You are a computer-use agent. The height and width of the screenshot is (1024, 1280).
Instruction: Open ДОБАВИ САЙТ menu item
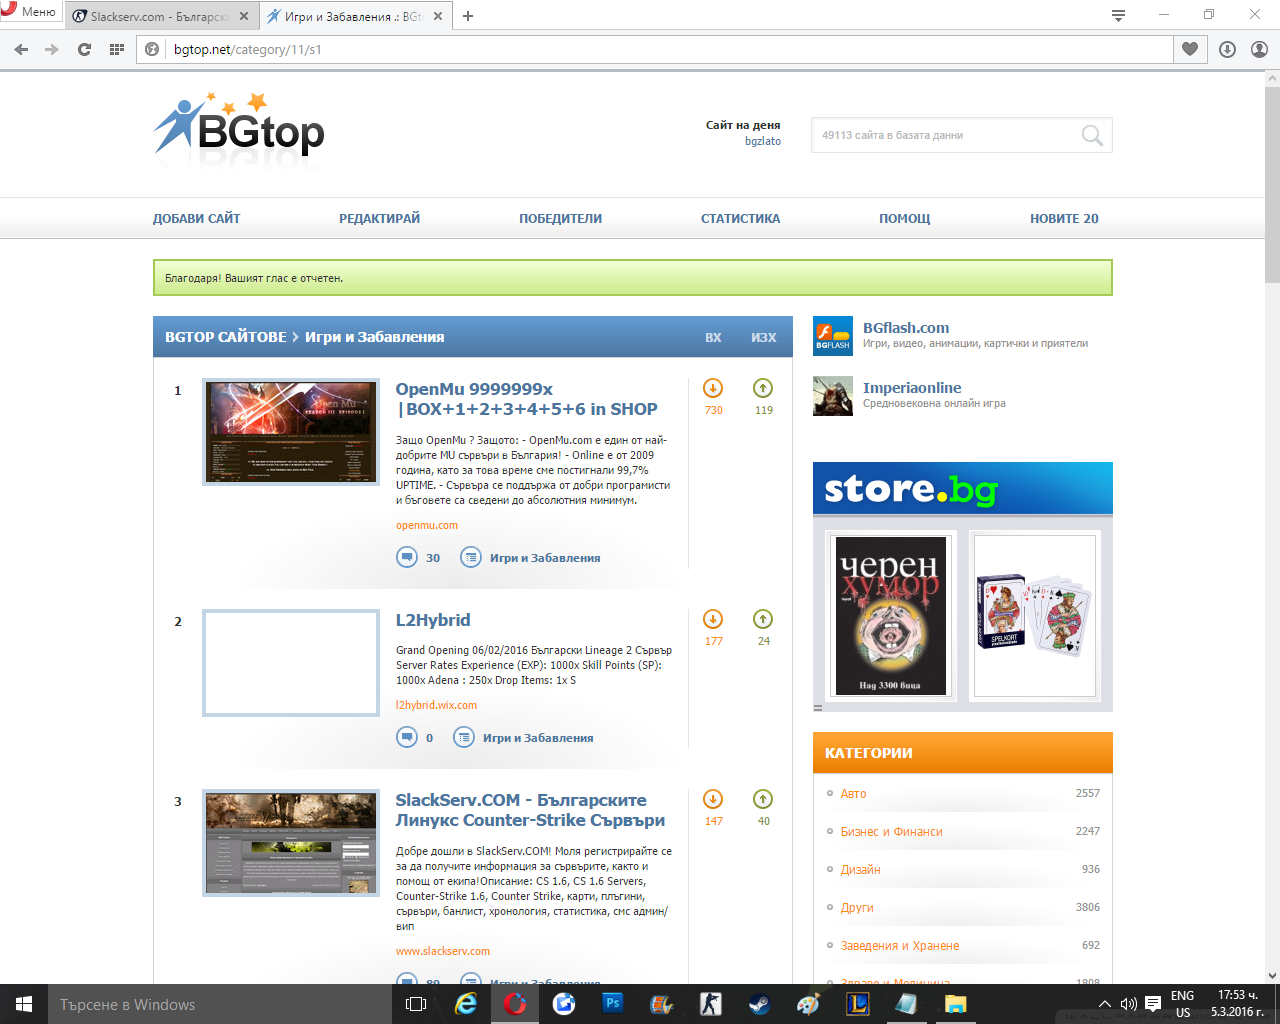tap(196, 218)
